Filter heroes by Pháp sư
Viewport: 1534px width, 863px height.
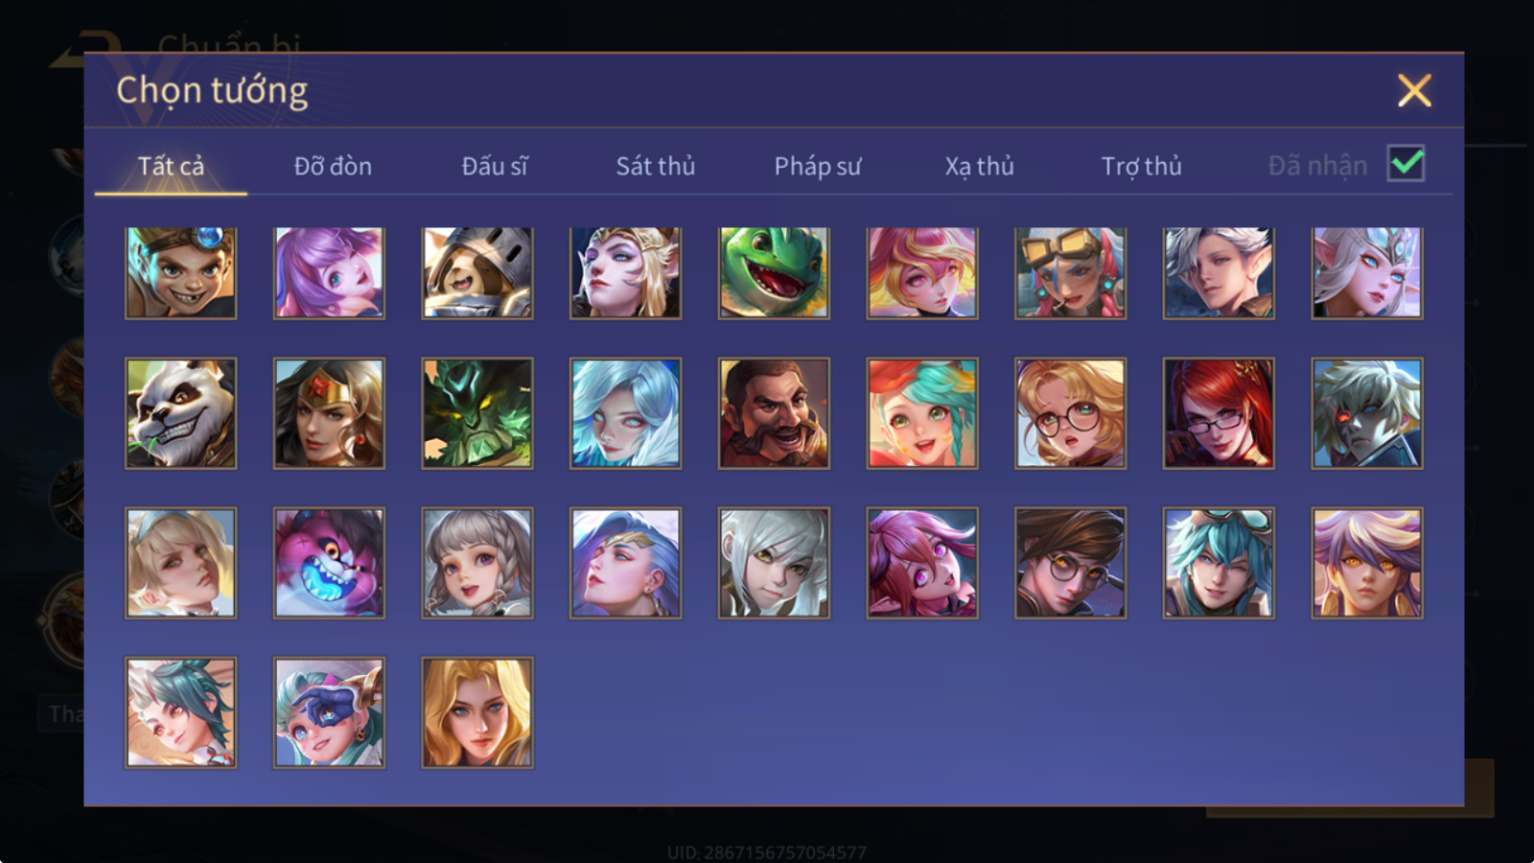pyautogui.click(x=817, y=166)
